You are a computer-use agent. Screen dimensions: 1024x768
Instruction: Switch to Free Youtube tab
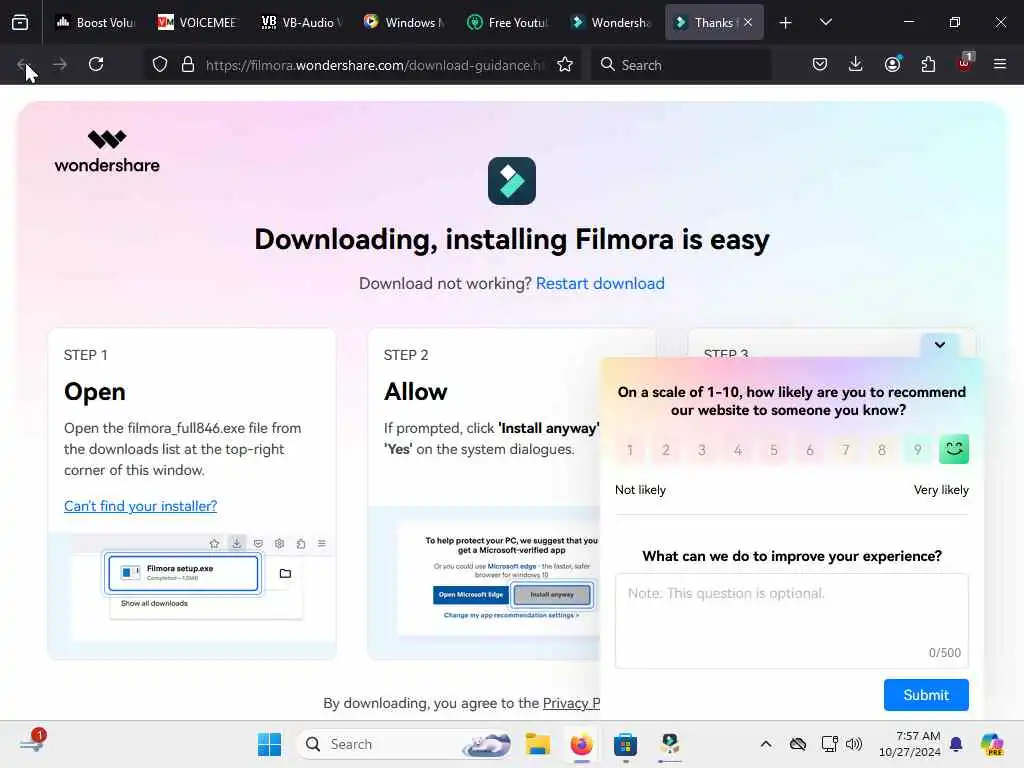507,23
